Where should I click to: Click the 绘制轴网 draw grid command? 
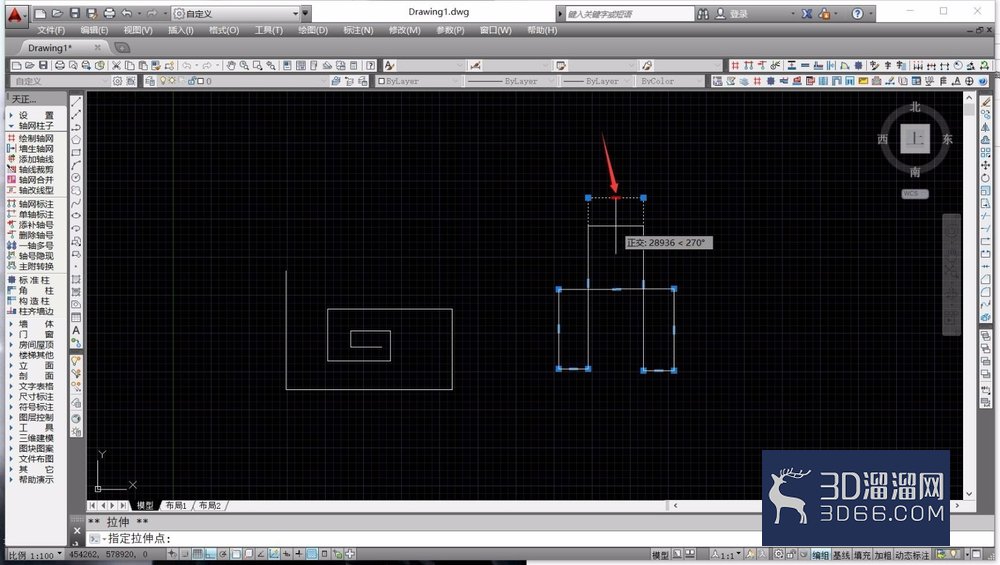[30, 138]
